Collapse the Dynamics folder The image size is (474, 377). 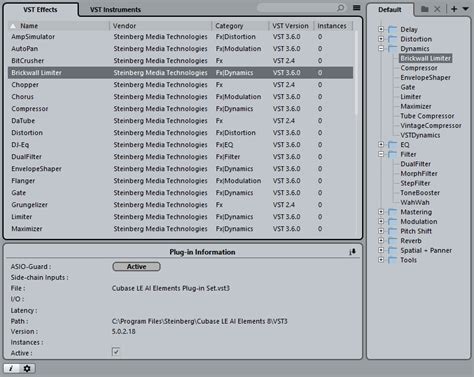tap(381, 48)
